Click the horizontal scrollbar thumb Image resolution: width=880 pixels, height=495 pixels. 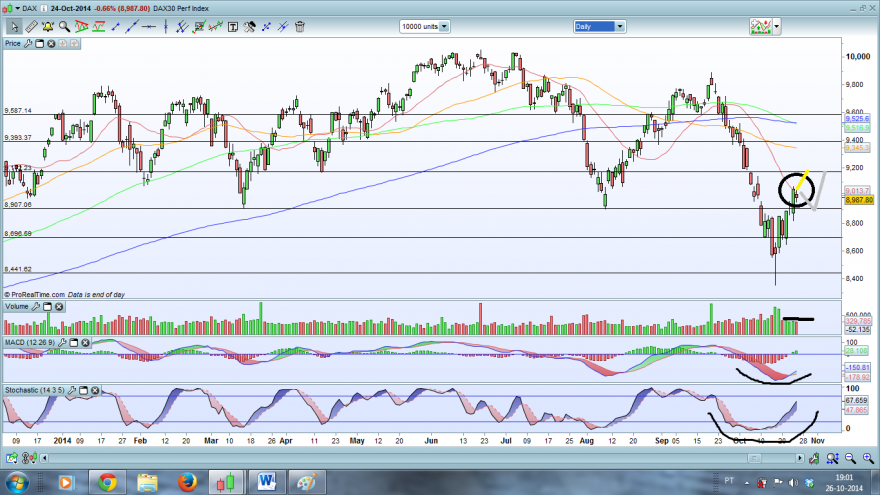754,459
